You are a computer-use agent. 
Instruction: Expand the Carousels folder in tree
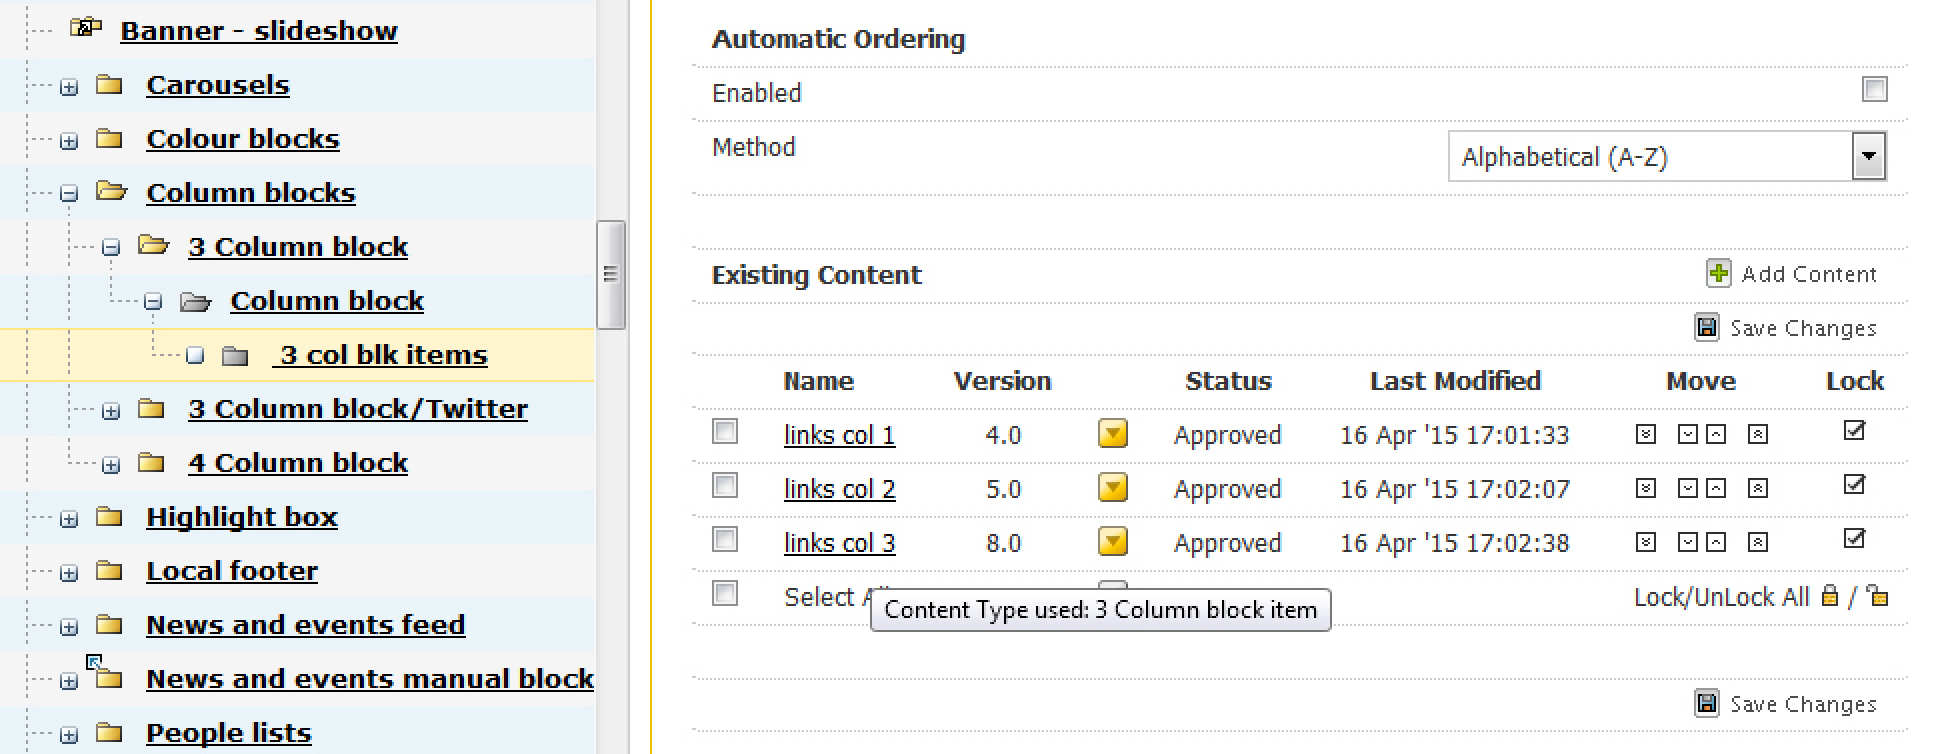coord(69,87)
